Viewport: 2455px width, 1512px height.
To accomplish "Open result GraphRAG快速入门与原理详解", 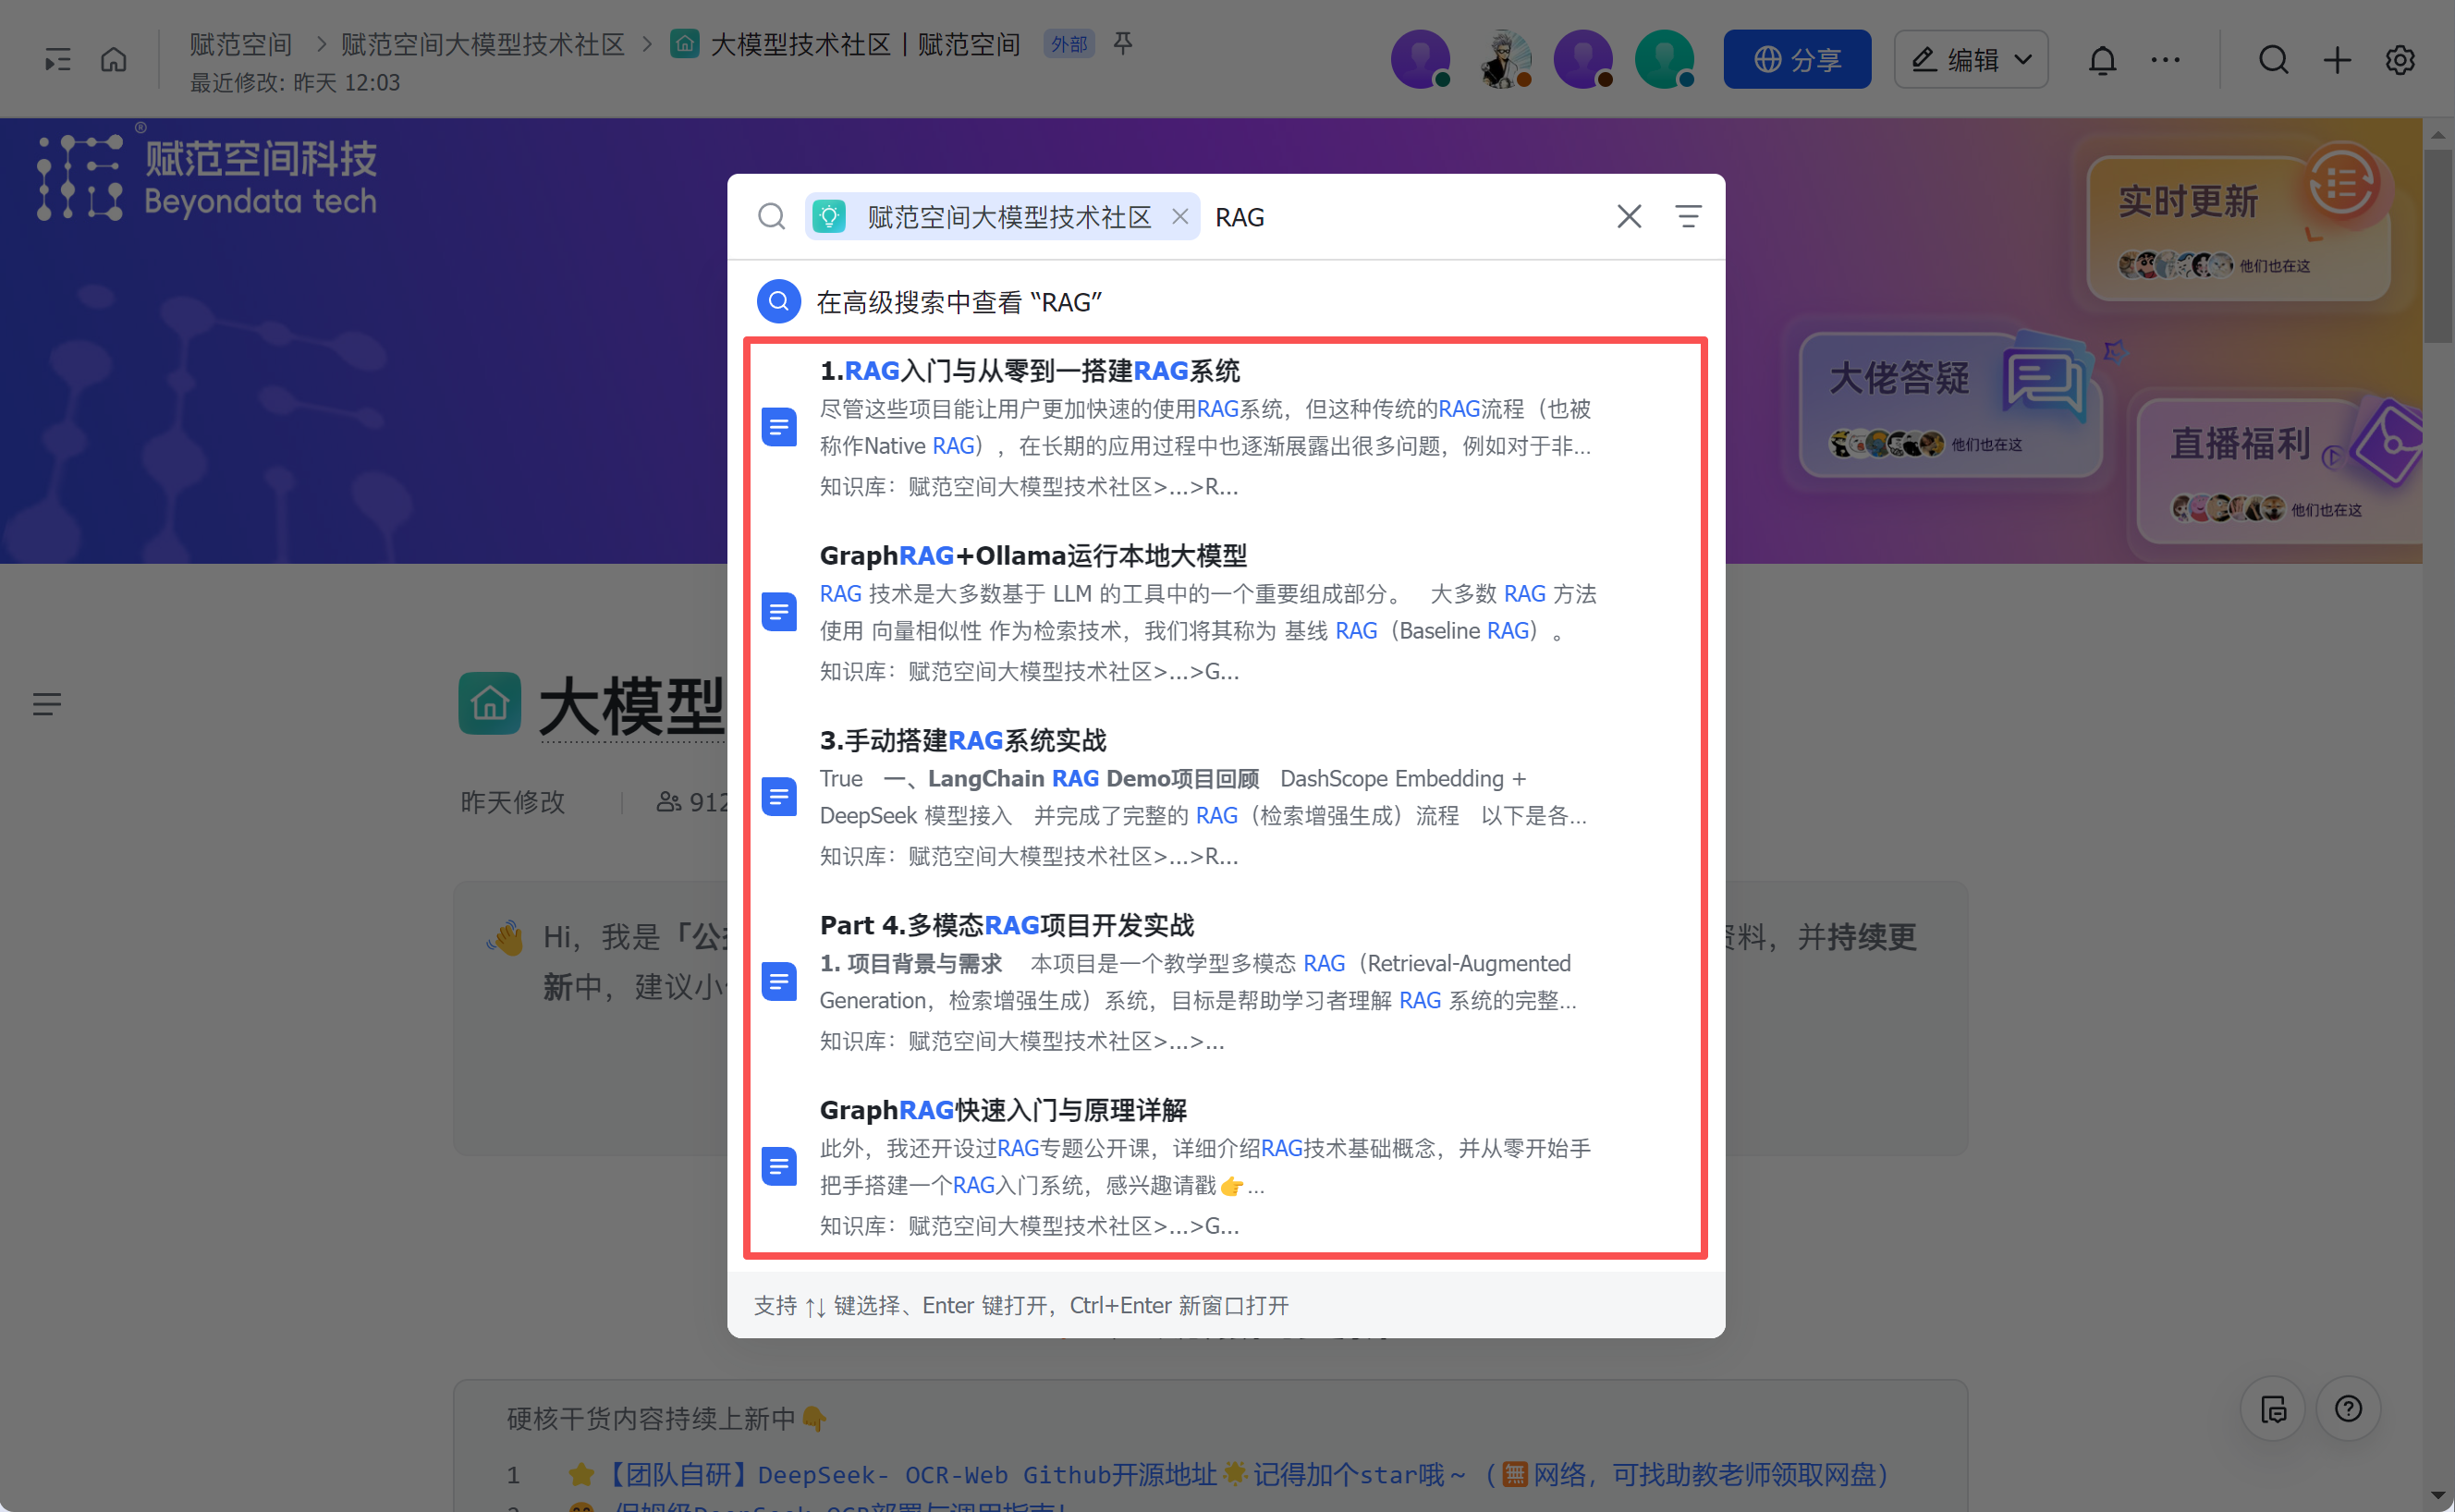I will pos(1226,1168).
